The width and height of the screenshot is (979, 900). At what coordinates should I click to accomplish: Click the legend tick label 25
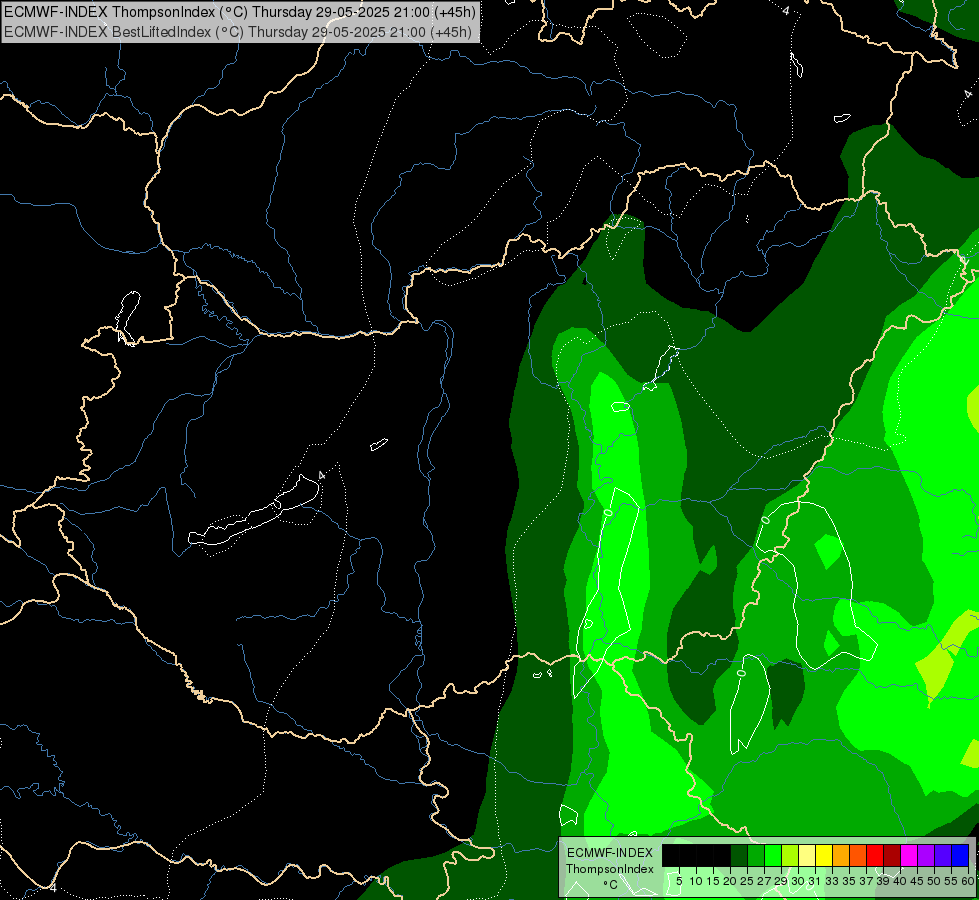click(x=747, y=881)
